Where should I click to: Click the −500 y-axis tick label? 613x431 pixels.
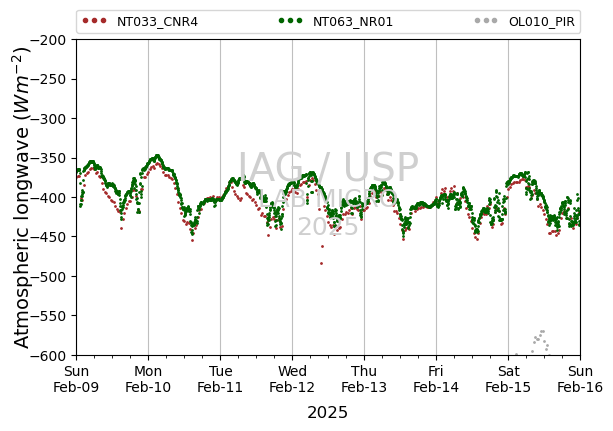(x=48, y=277)
